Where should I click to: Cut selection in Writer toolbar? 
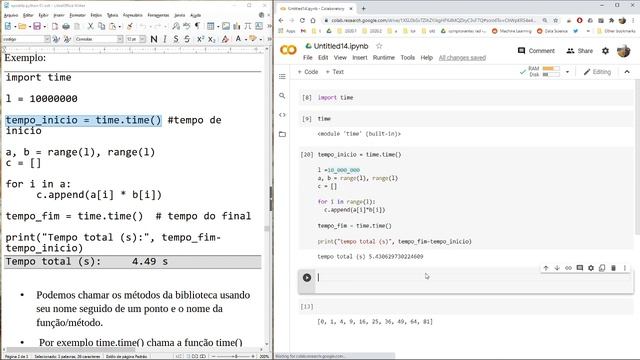click(91, 26)
